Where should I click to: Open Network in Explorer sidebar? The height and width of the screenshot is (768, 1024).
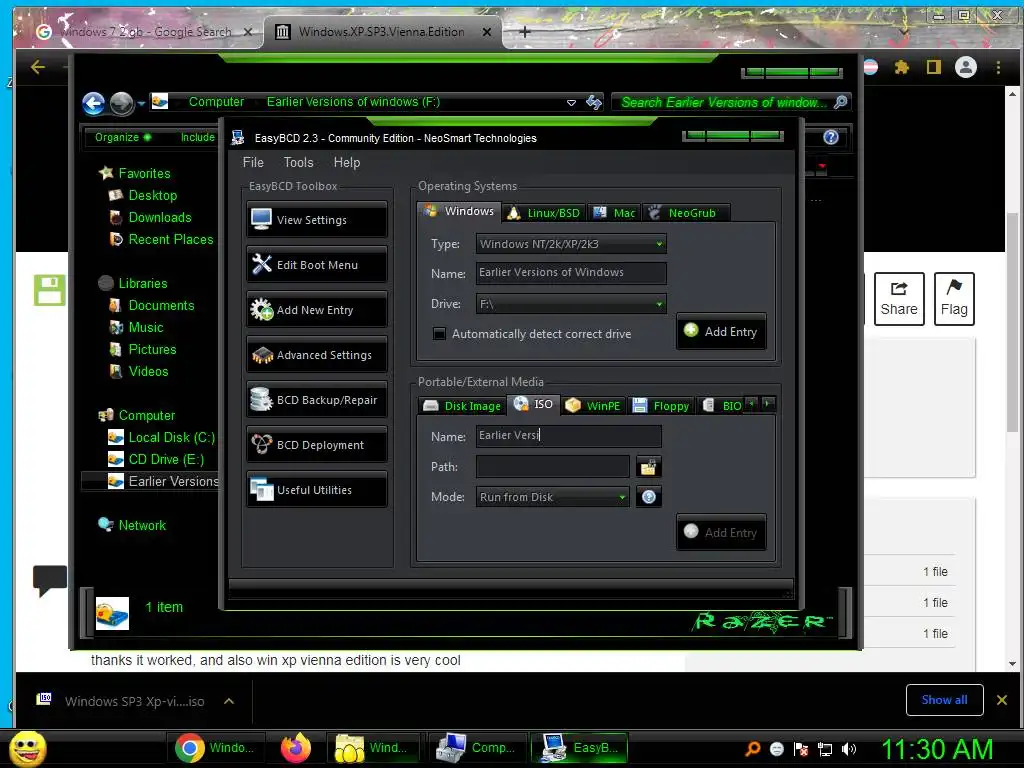point(133,525)
